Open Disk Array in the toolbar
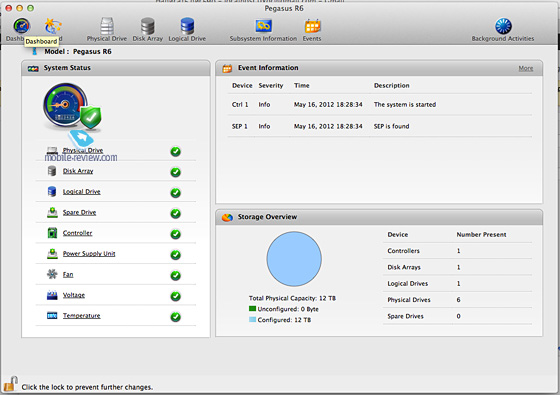 [148, 30]
